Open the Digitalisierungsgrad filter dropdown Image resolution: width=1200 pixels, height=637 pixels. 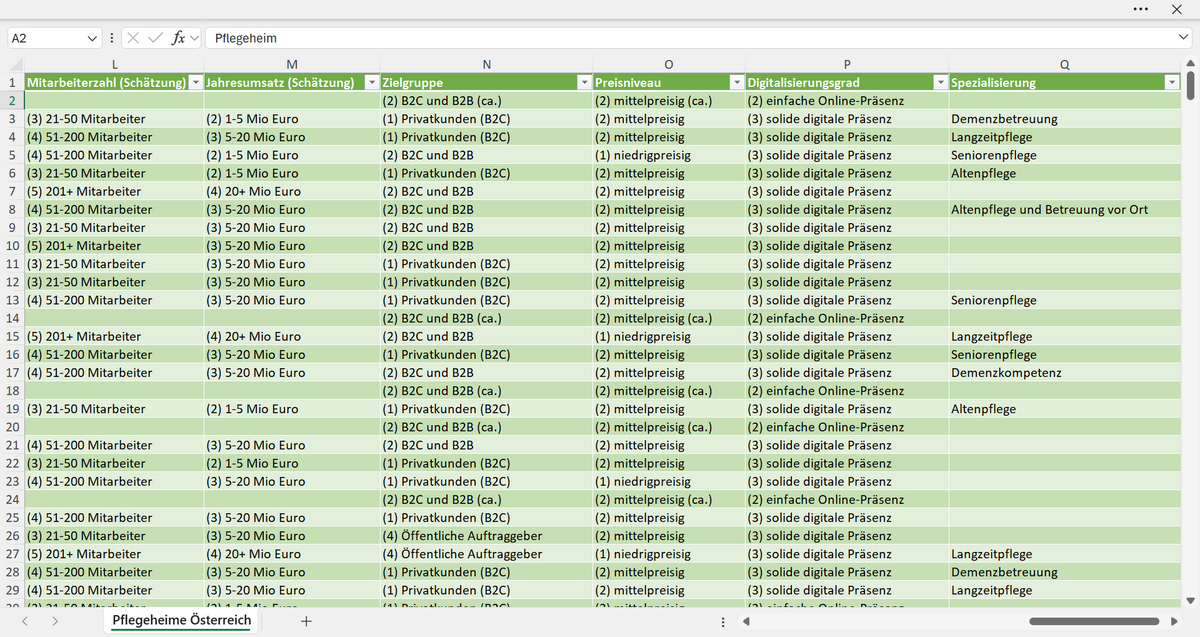[940, 83]
